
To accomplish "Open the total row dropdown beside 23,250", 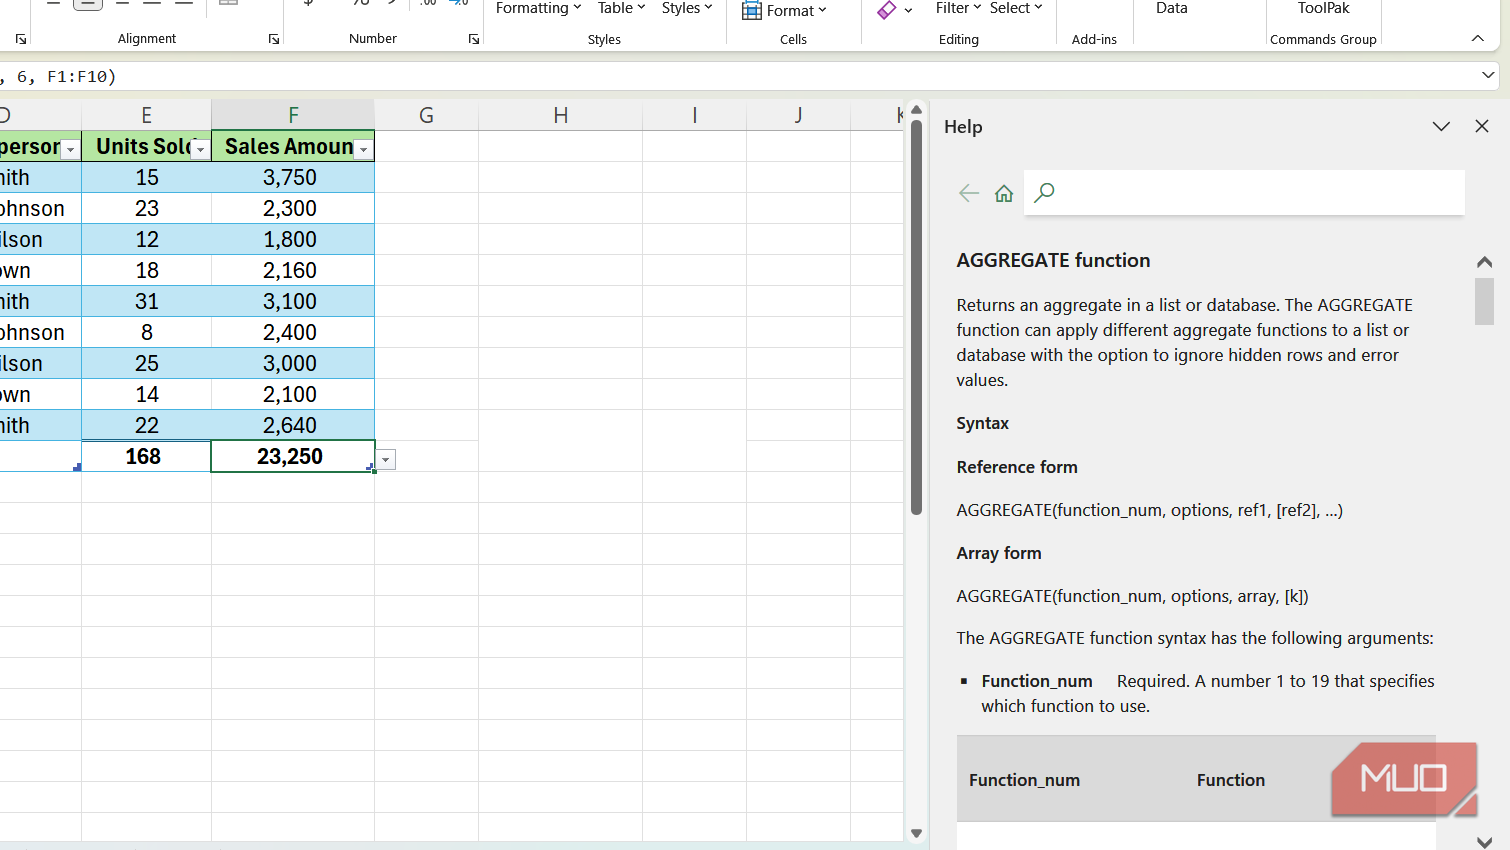I will (x=386, y=460).
